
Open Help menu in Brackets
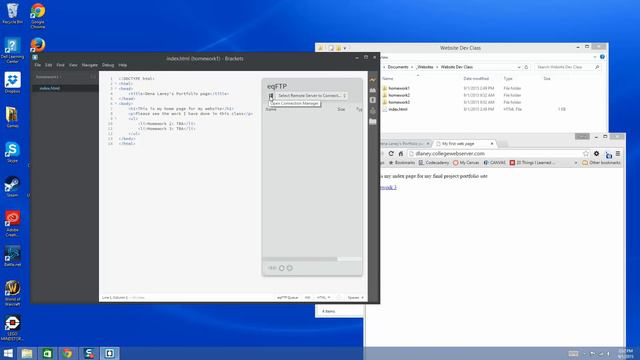(x=122, y=65)
